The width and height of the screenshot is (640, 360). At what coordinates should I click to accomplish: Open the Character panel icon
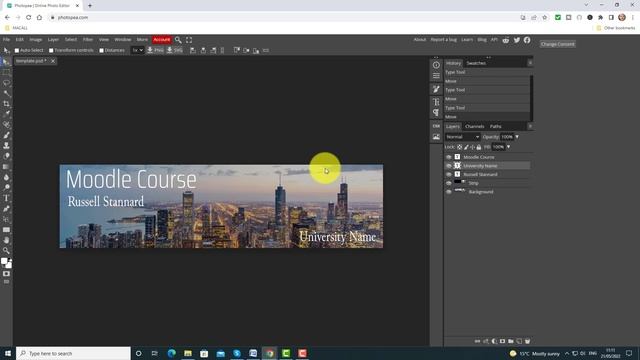click(x=436, y=102)
